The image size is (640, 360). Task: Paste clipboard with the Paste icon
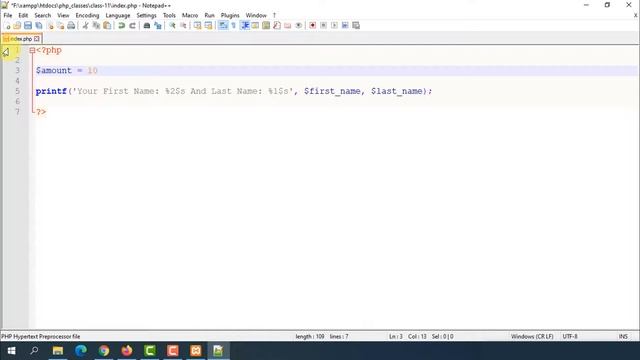107,26
